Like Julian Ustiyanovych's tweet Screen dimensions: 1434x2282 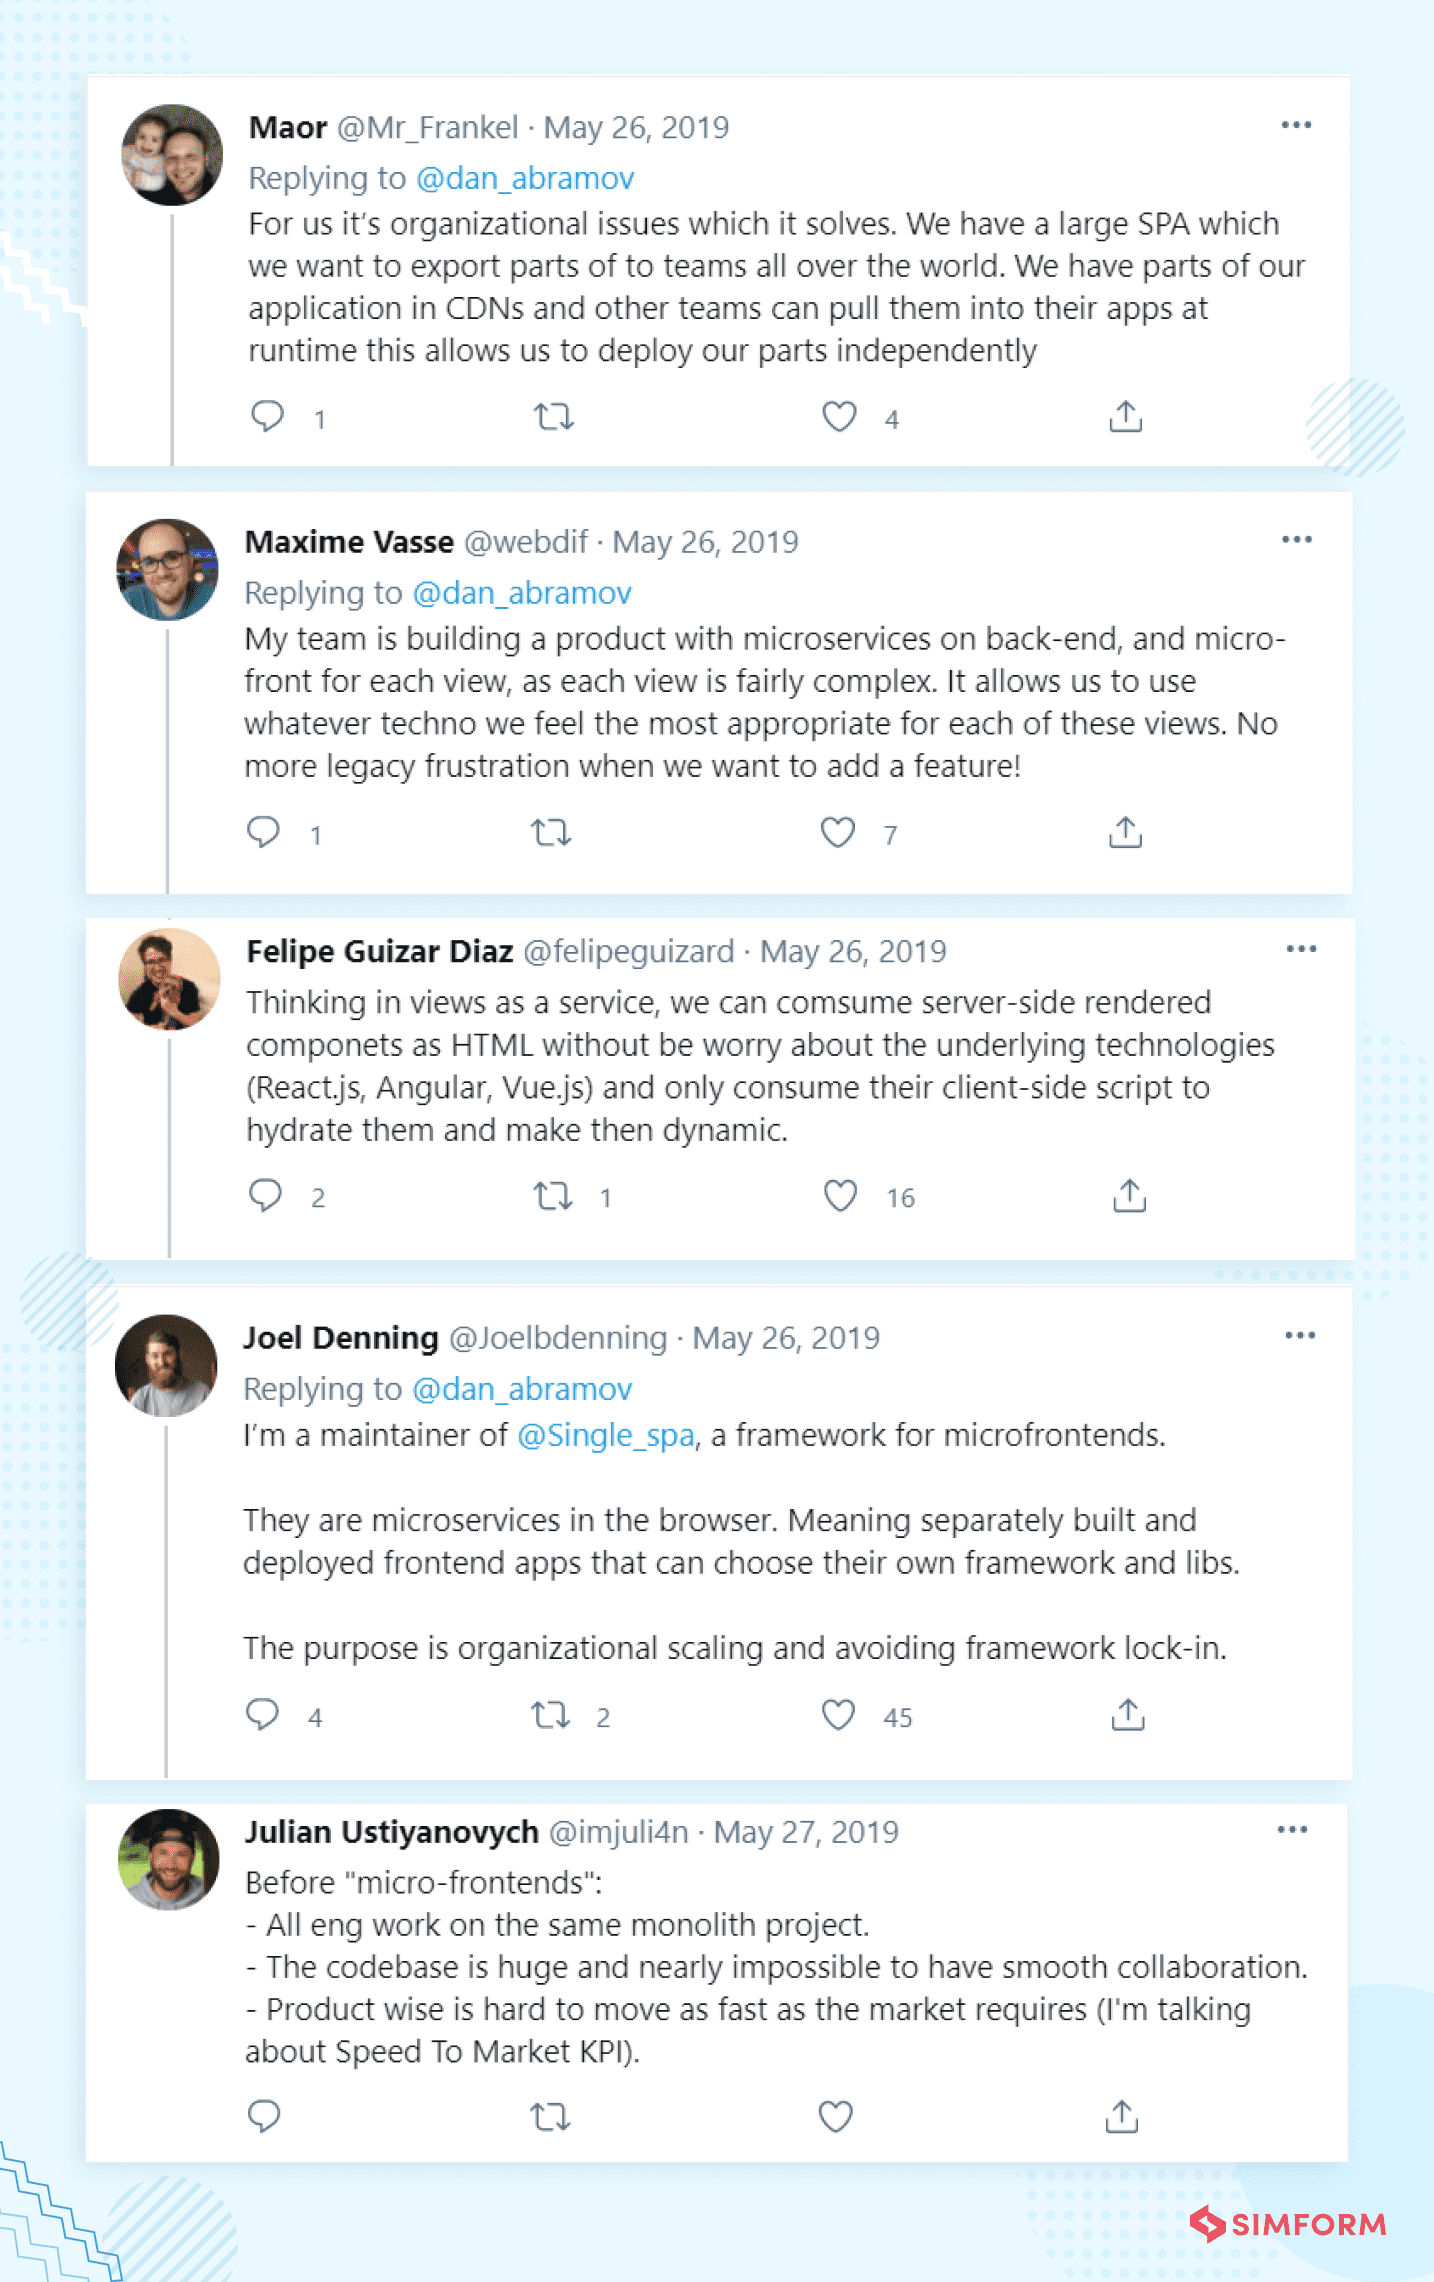pyautogui.click(x=836, y=2116)
